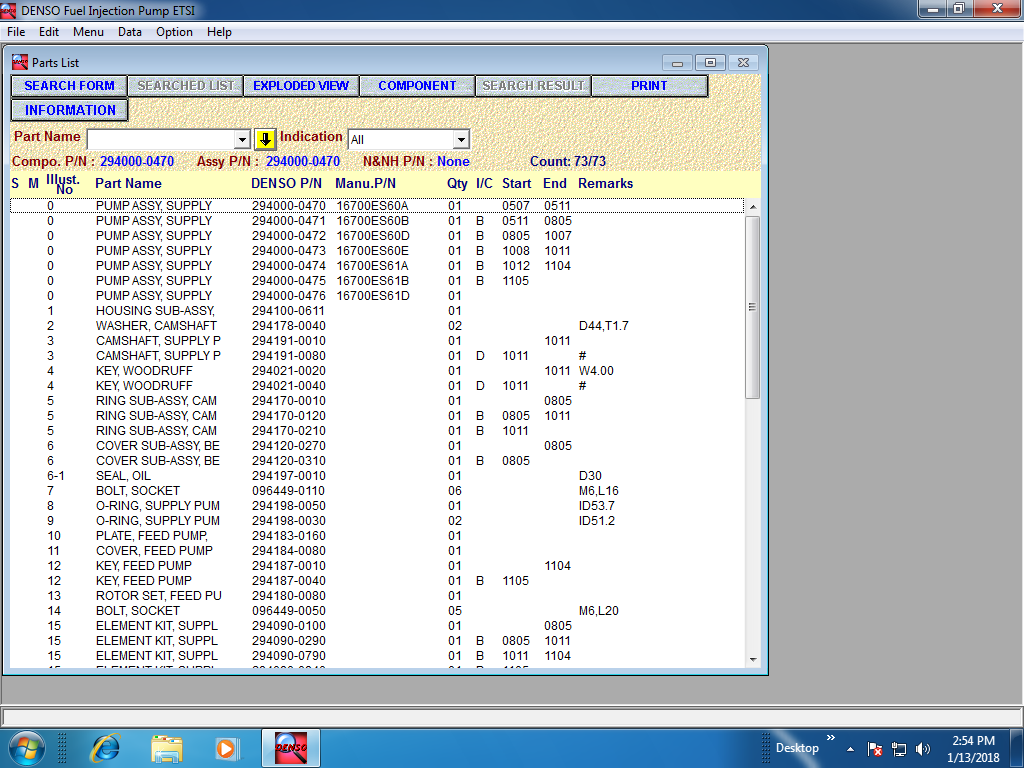The height and width of the screenshot is (768, 1024).
Task: Select the SEAL, OIL row
Action: (377, 476)
